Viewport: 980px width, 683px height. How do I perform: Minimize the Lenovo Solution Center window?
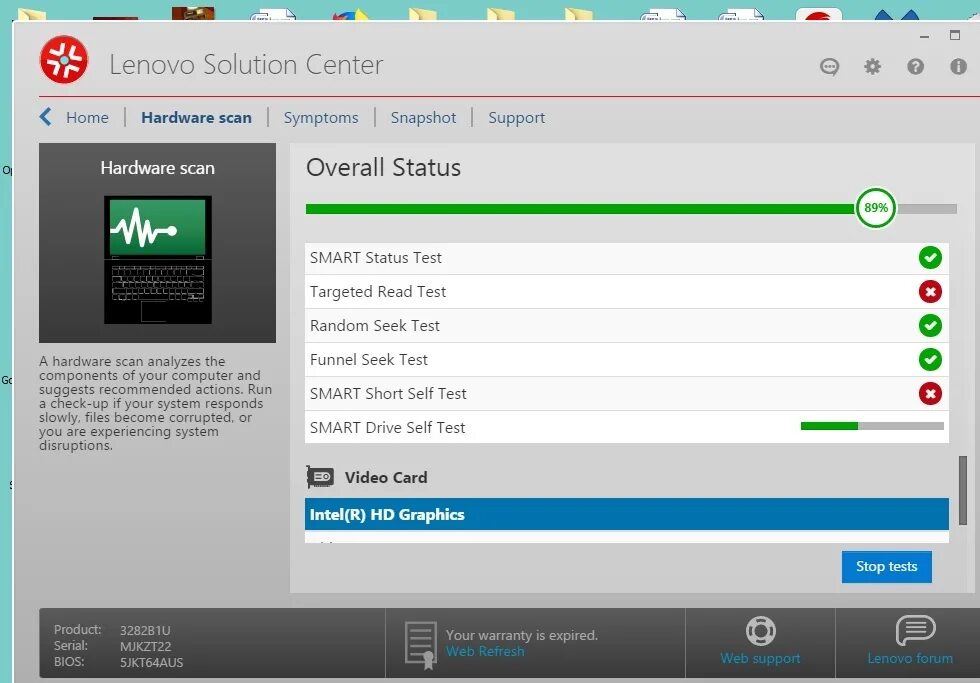tap(924, 37)
